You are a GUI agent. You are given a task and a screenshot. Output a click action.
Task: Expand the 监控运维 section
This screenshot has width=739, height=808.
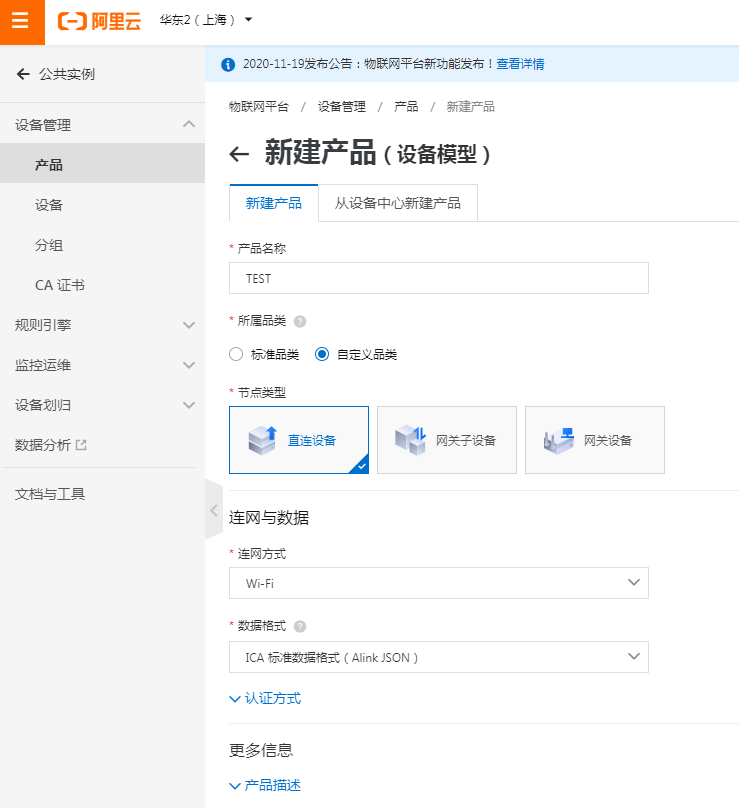102,365
